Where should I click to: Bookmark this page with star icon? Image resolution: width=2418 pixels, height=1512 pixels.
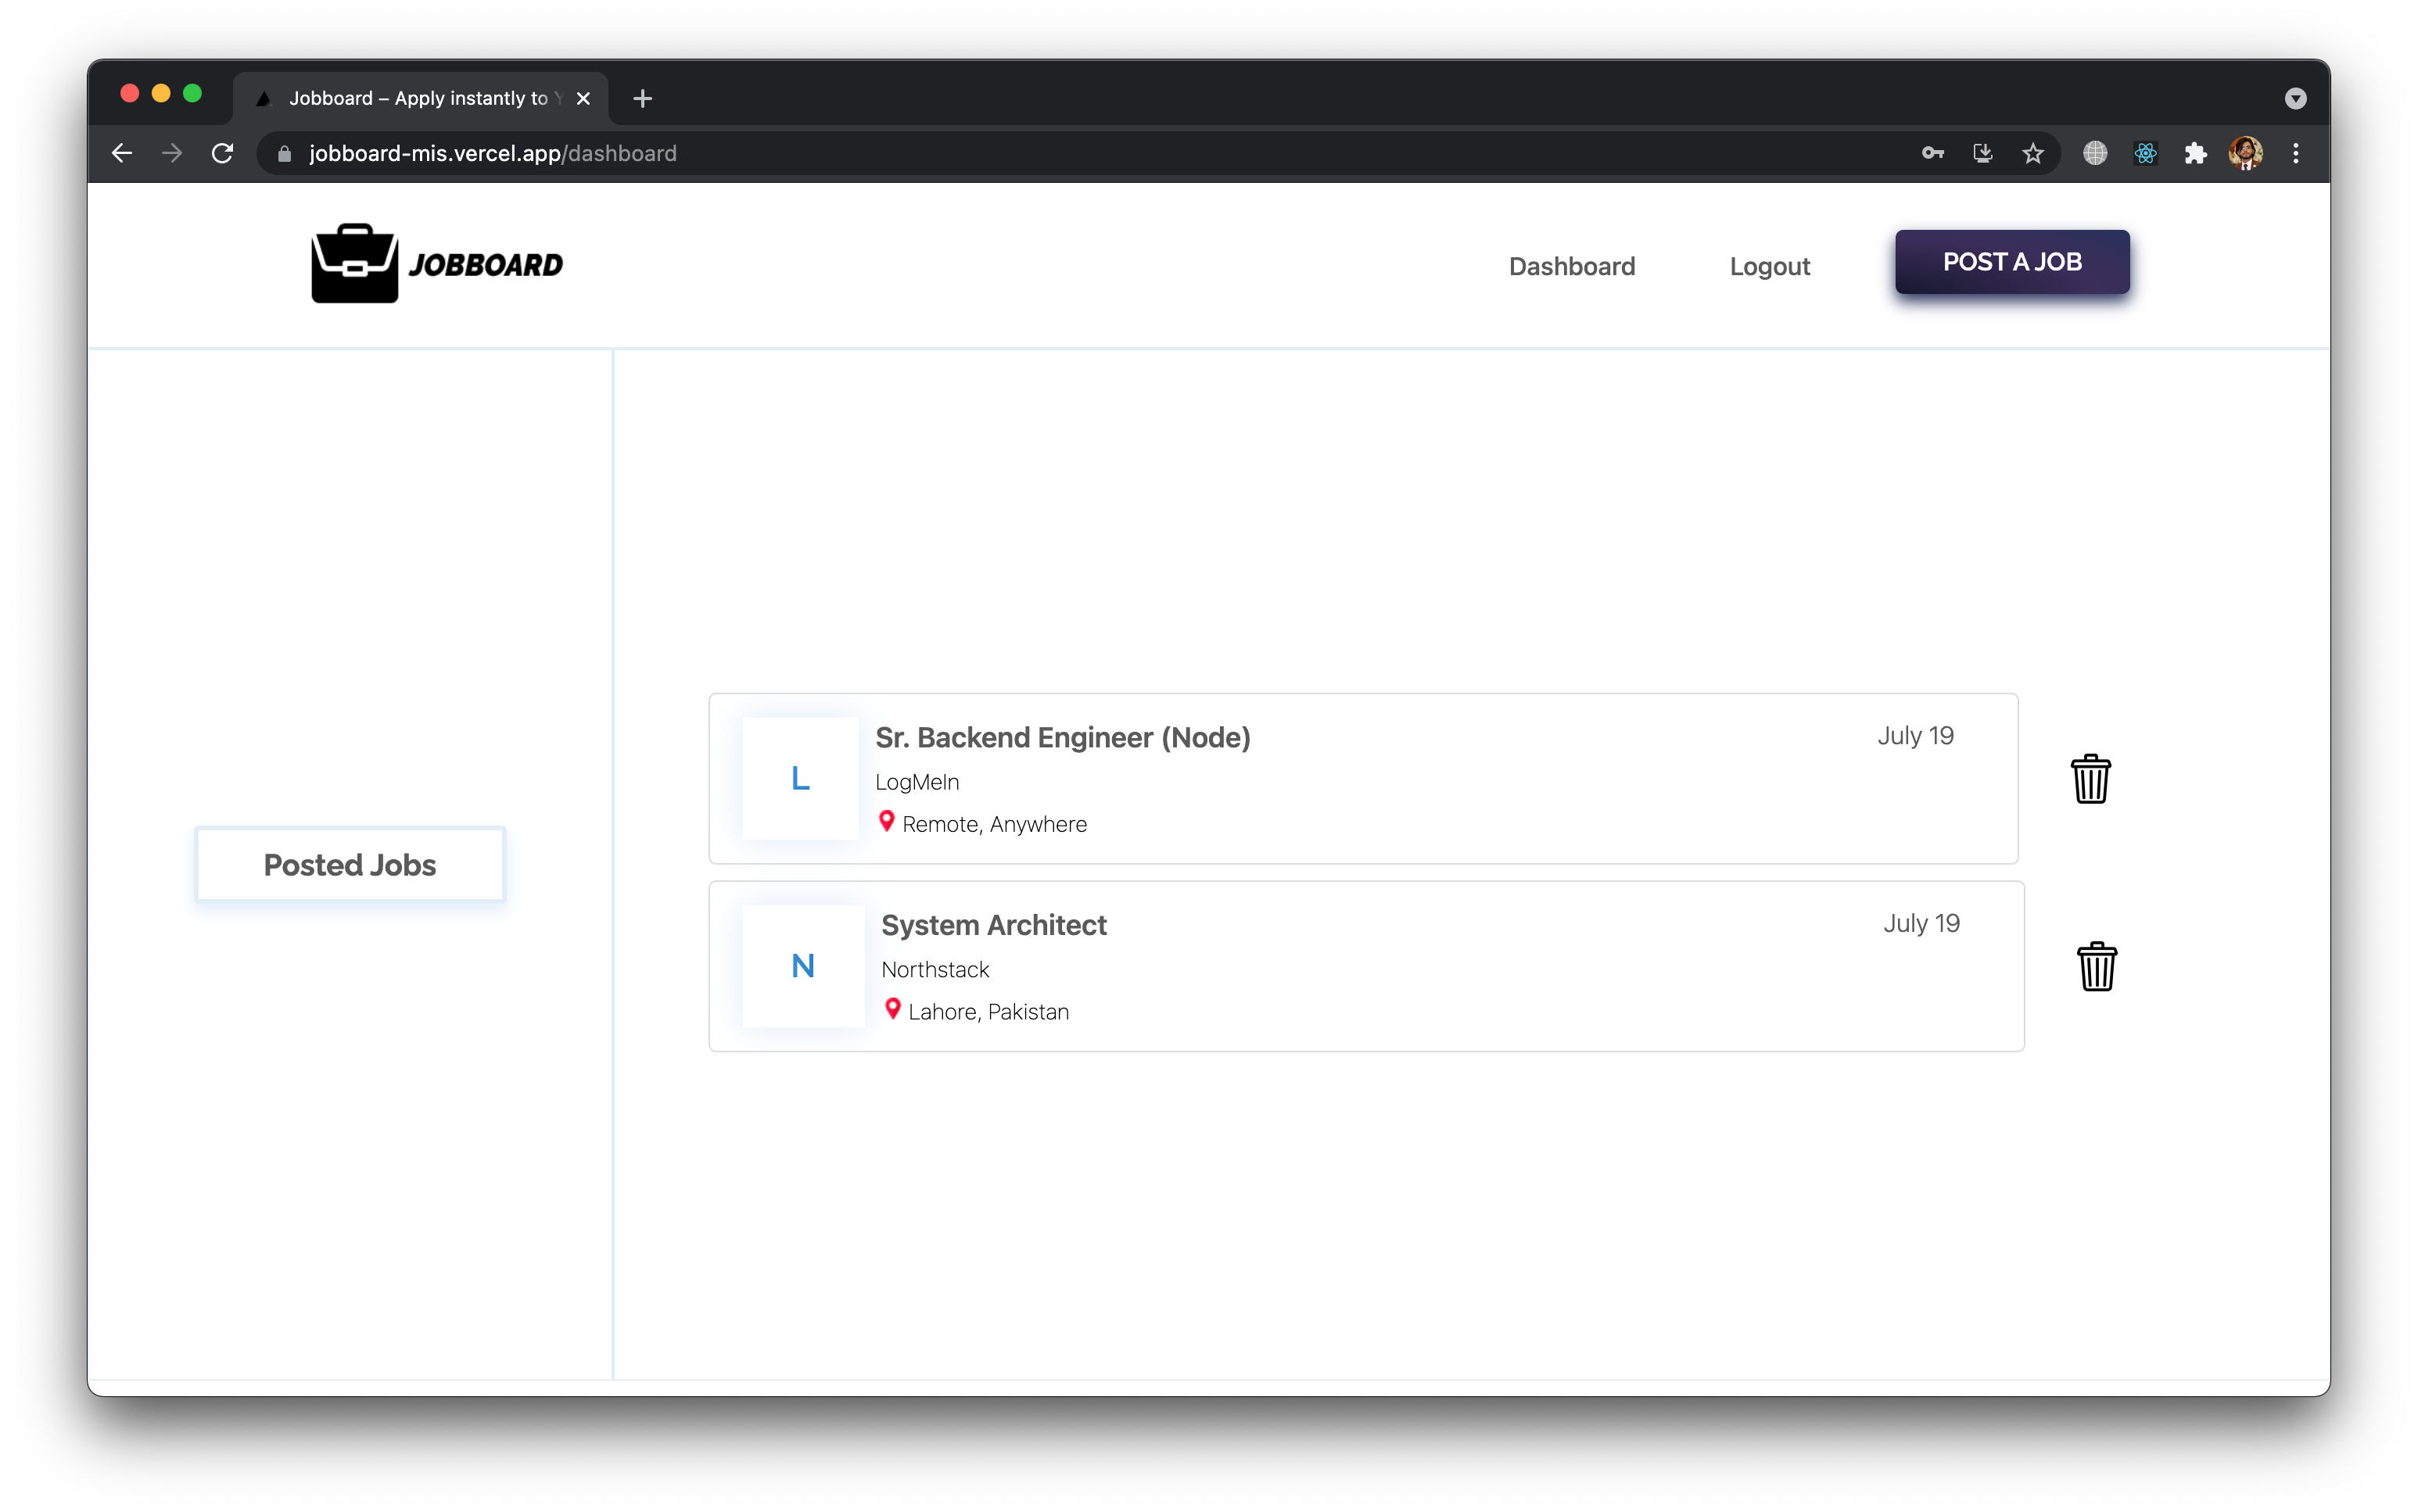point(2032,153)
